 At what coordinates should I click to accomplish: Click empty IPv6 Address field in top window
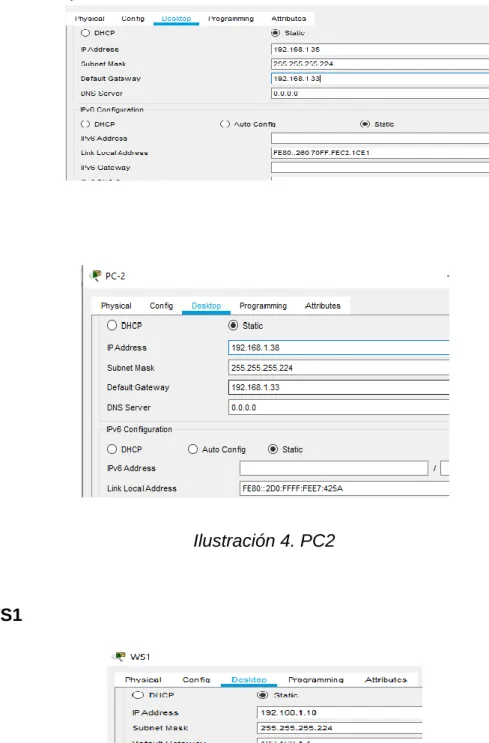(380, 138)
